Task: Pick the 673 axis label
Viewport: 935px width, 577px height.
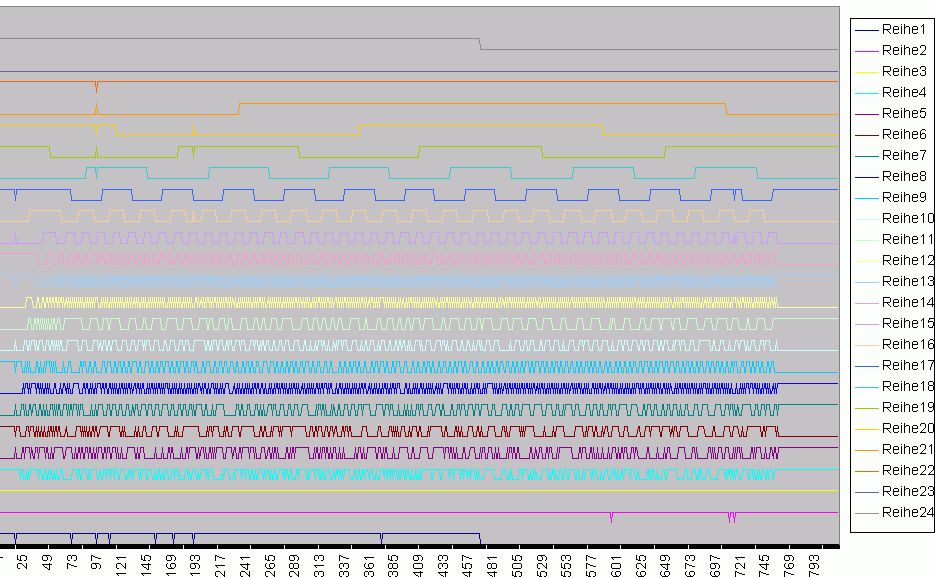Action: (690, 566)
